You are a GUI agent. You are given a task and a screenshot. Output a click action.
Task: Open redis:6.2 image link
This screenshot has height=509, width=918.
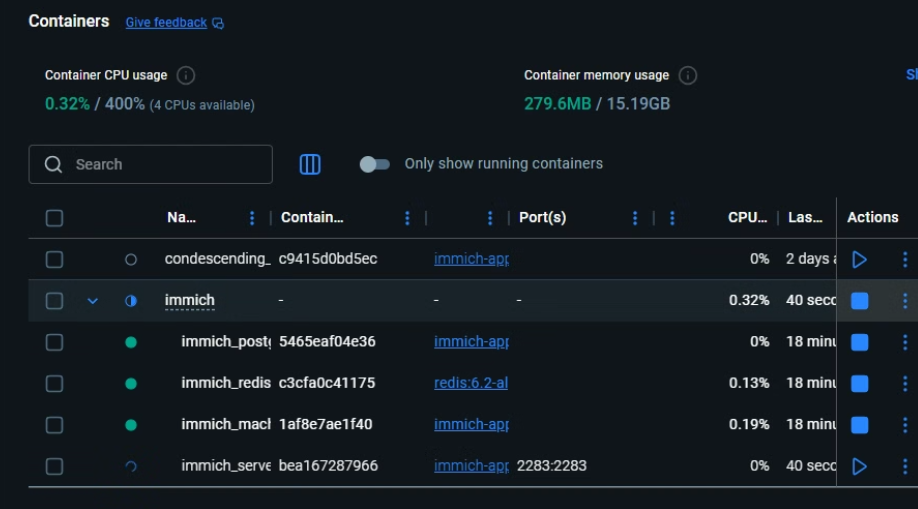tap(471, 384)
